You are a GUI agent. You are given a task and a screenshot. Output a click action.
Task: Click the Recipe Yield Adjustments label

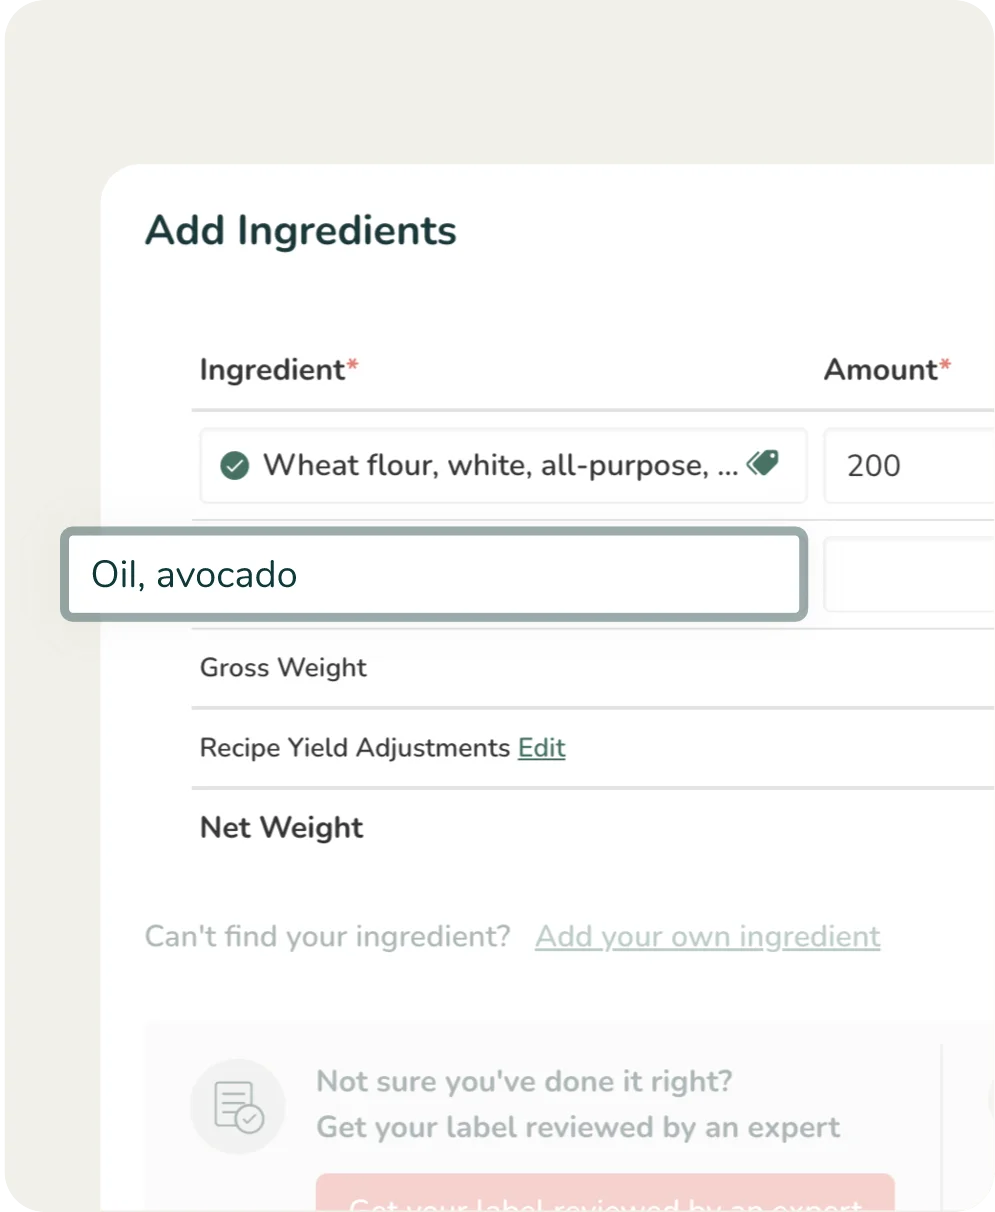pos(355,748)
